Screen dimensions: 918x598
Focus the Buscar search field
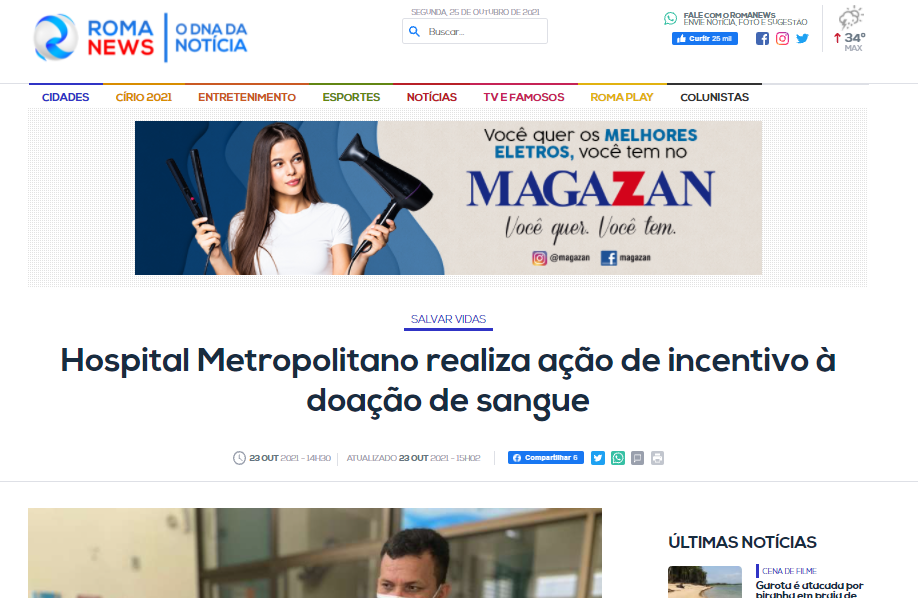pos(475,31)
